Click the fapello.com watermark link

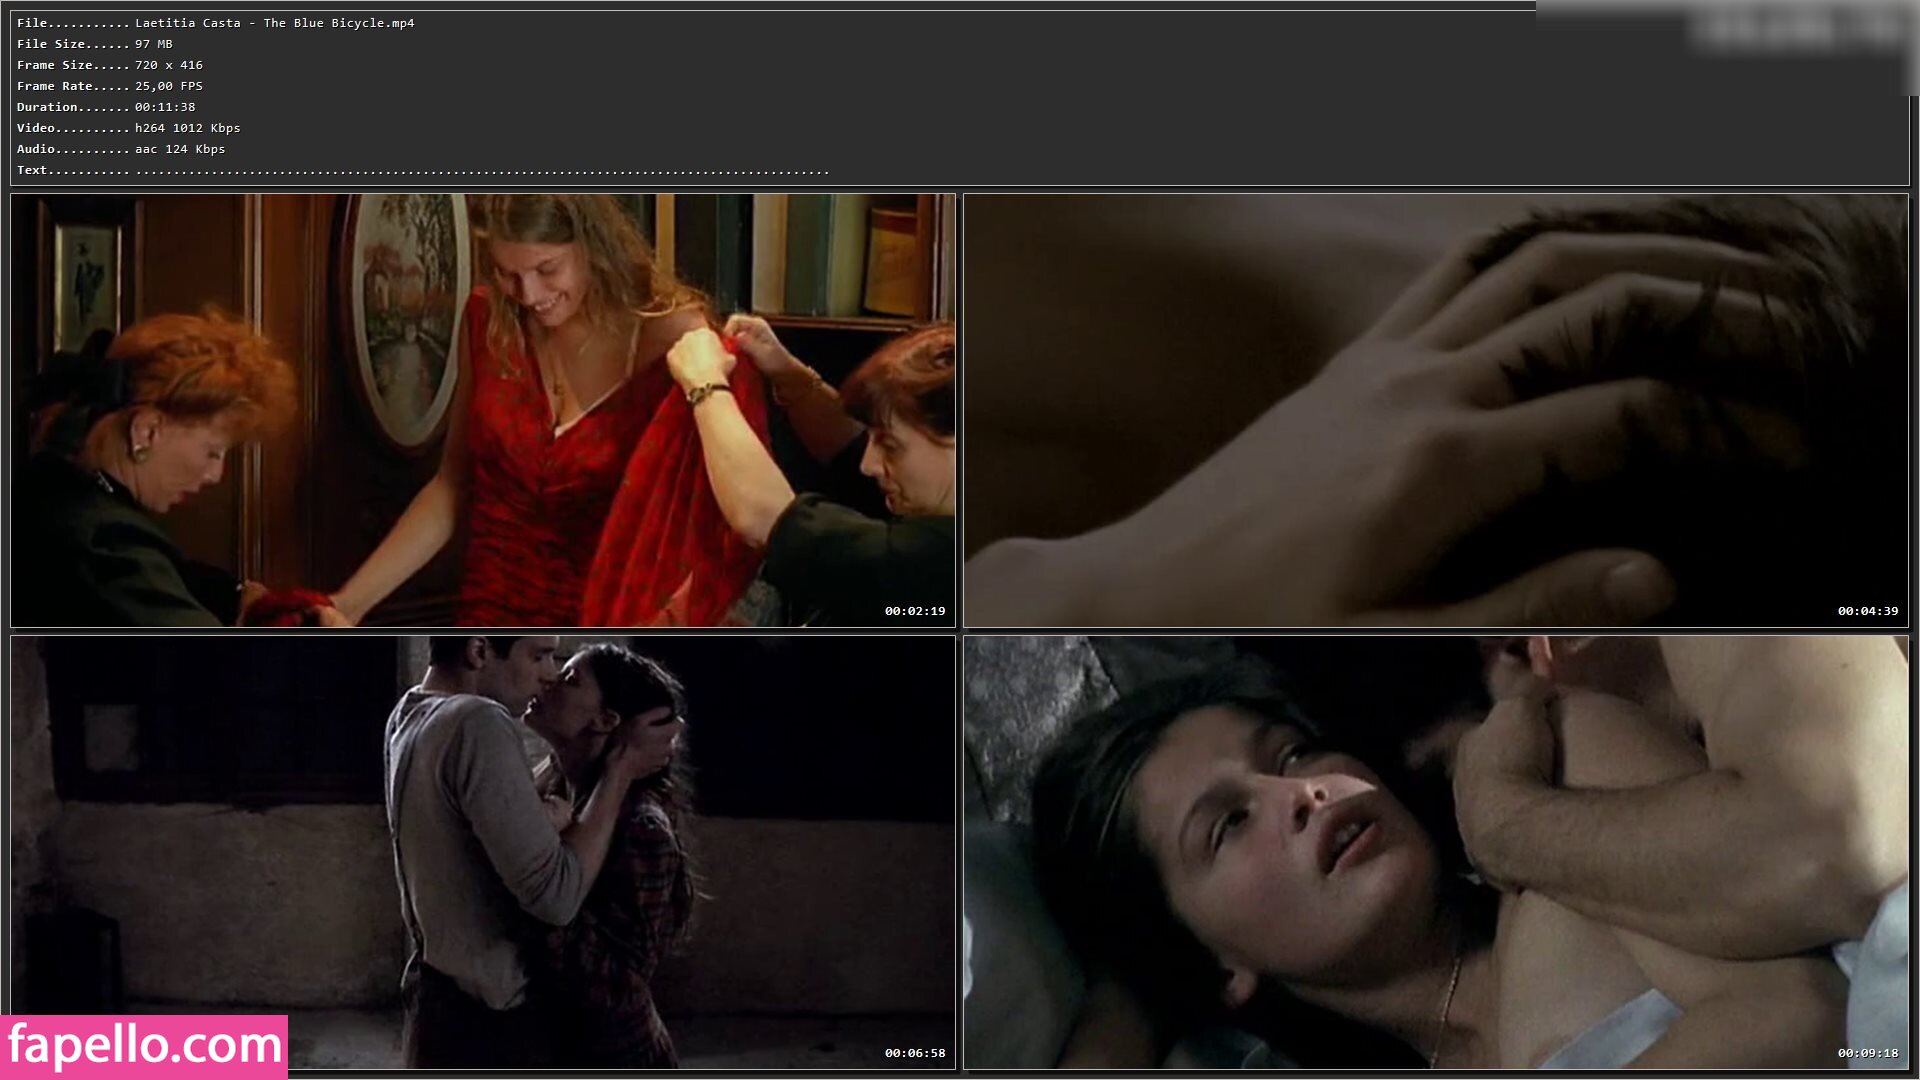click(x=144, y=1046)
